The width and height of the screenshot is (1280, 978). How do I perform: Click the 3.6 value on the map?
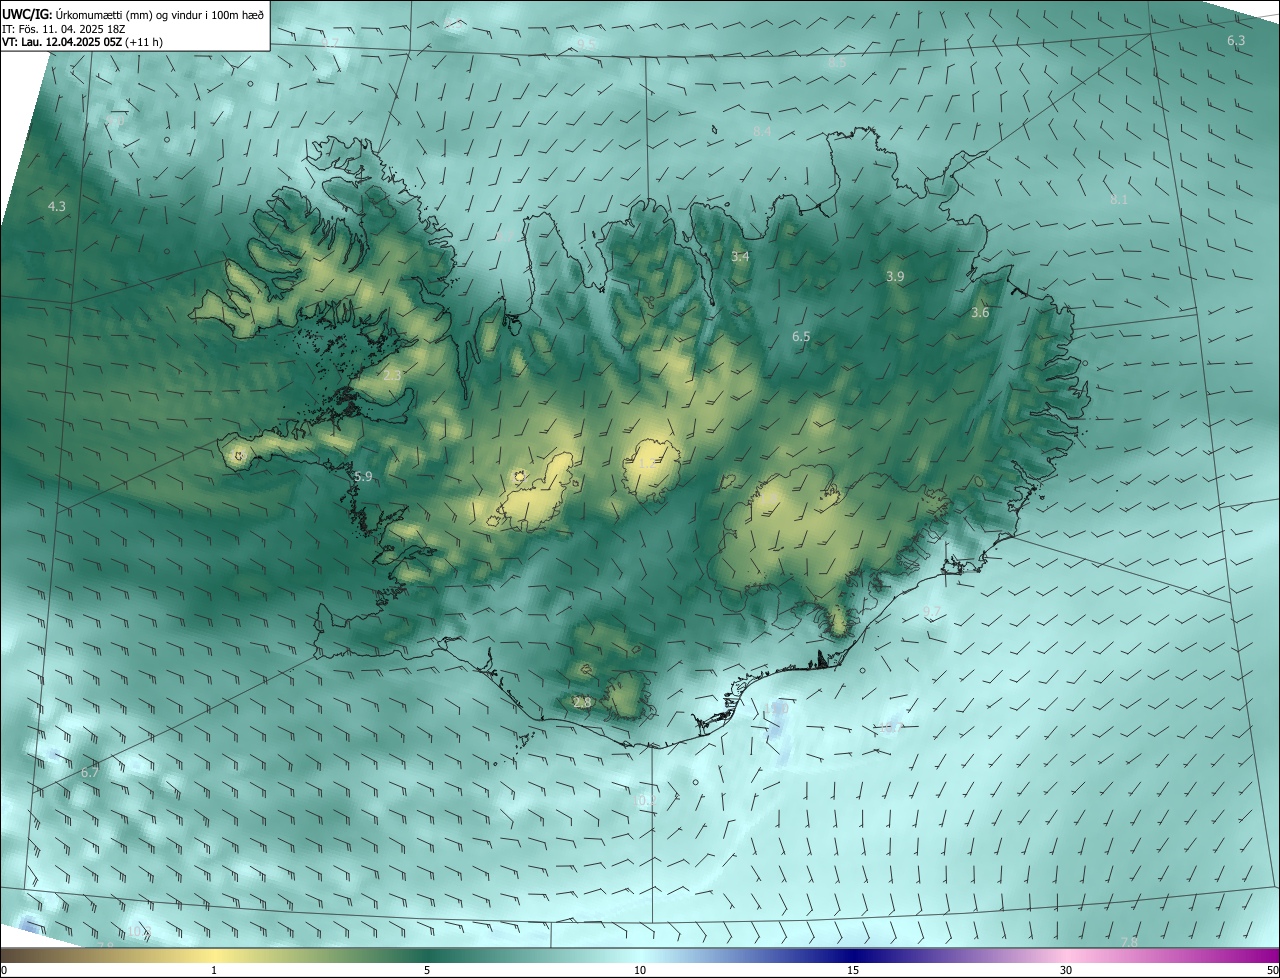coord(980,313)
